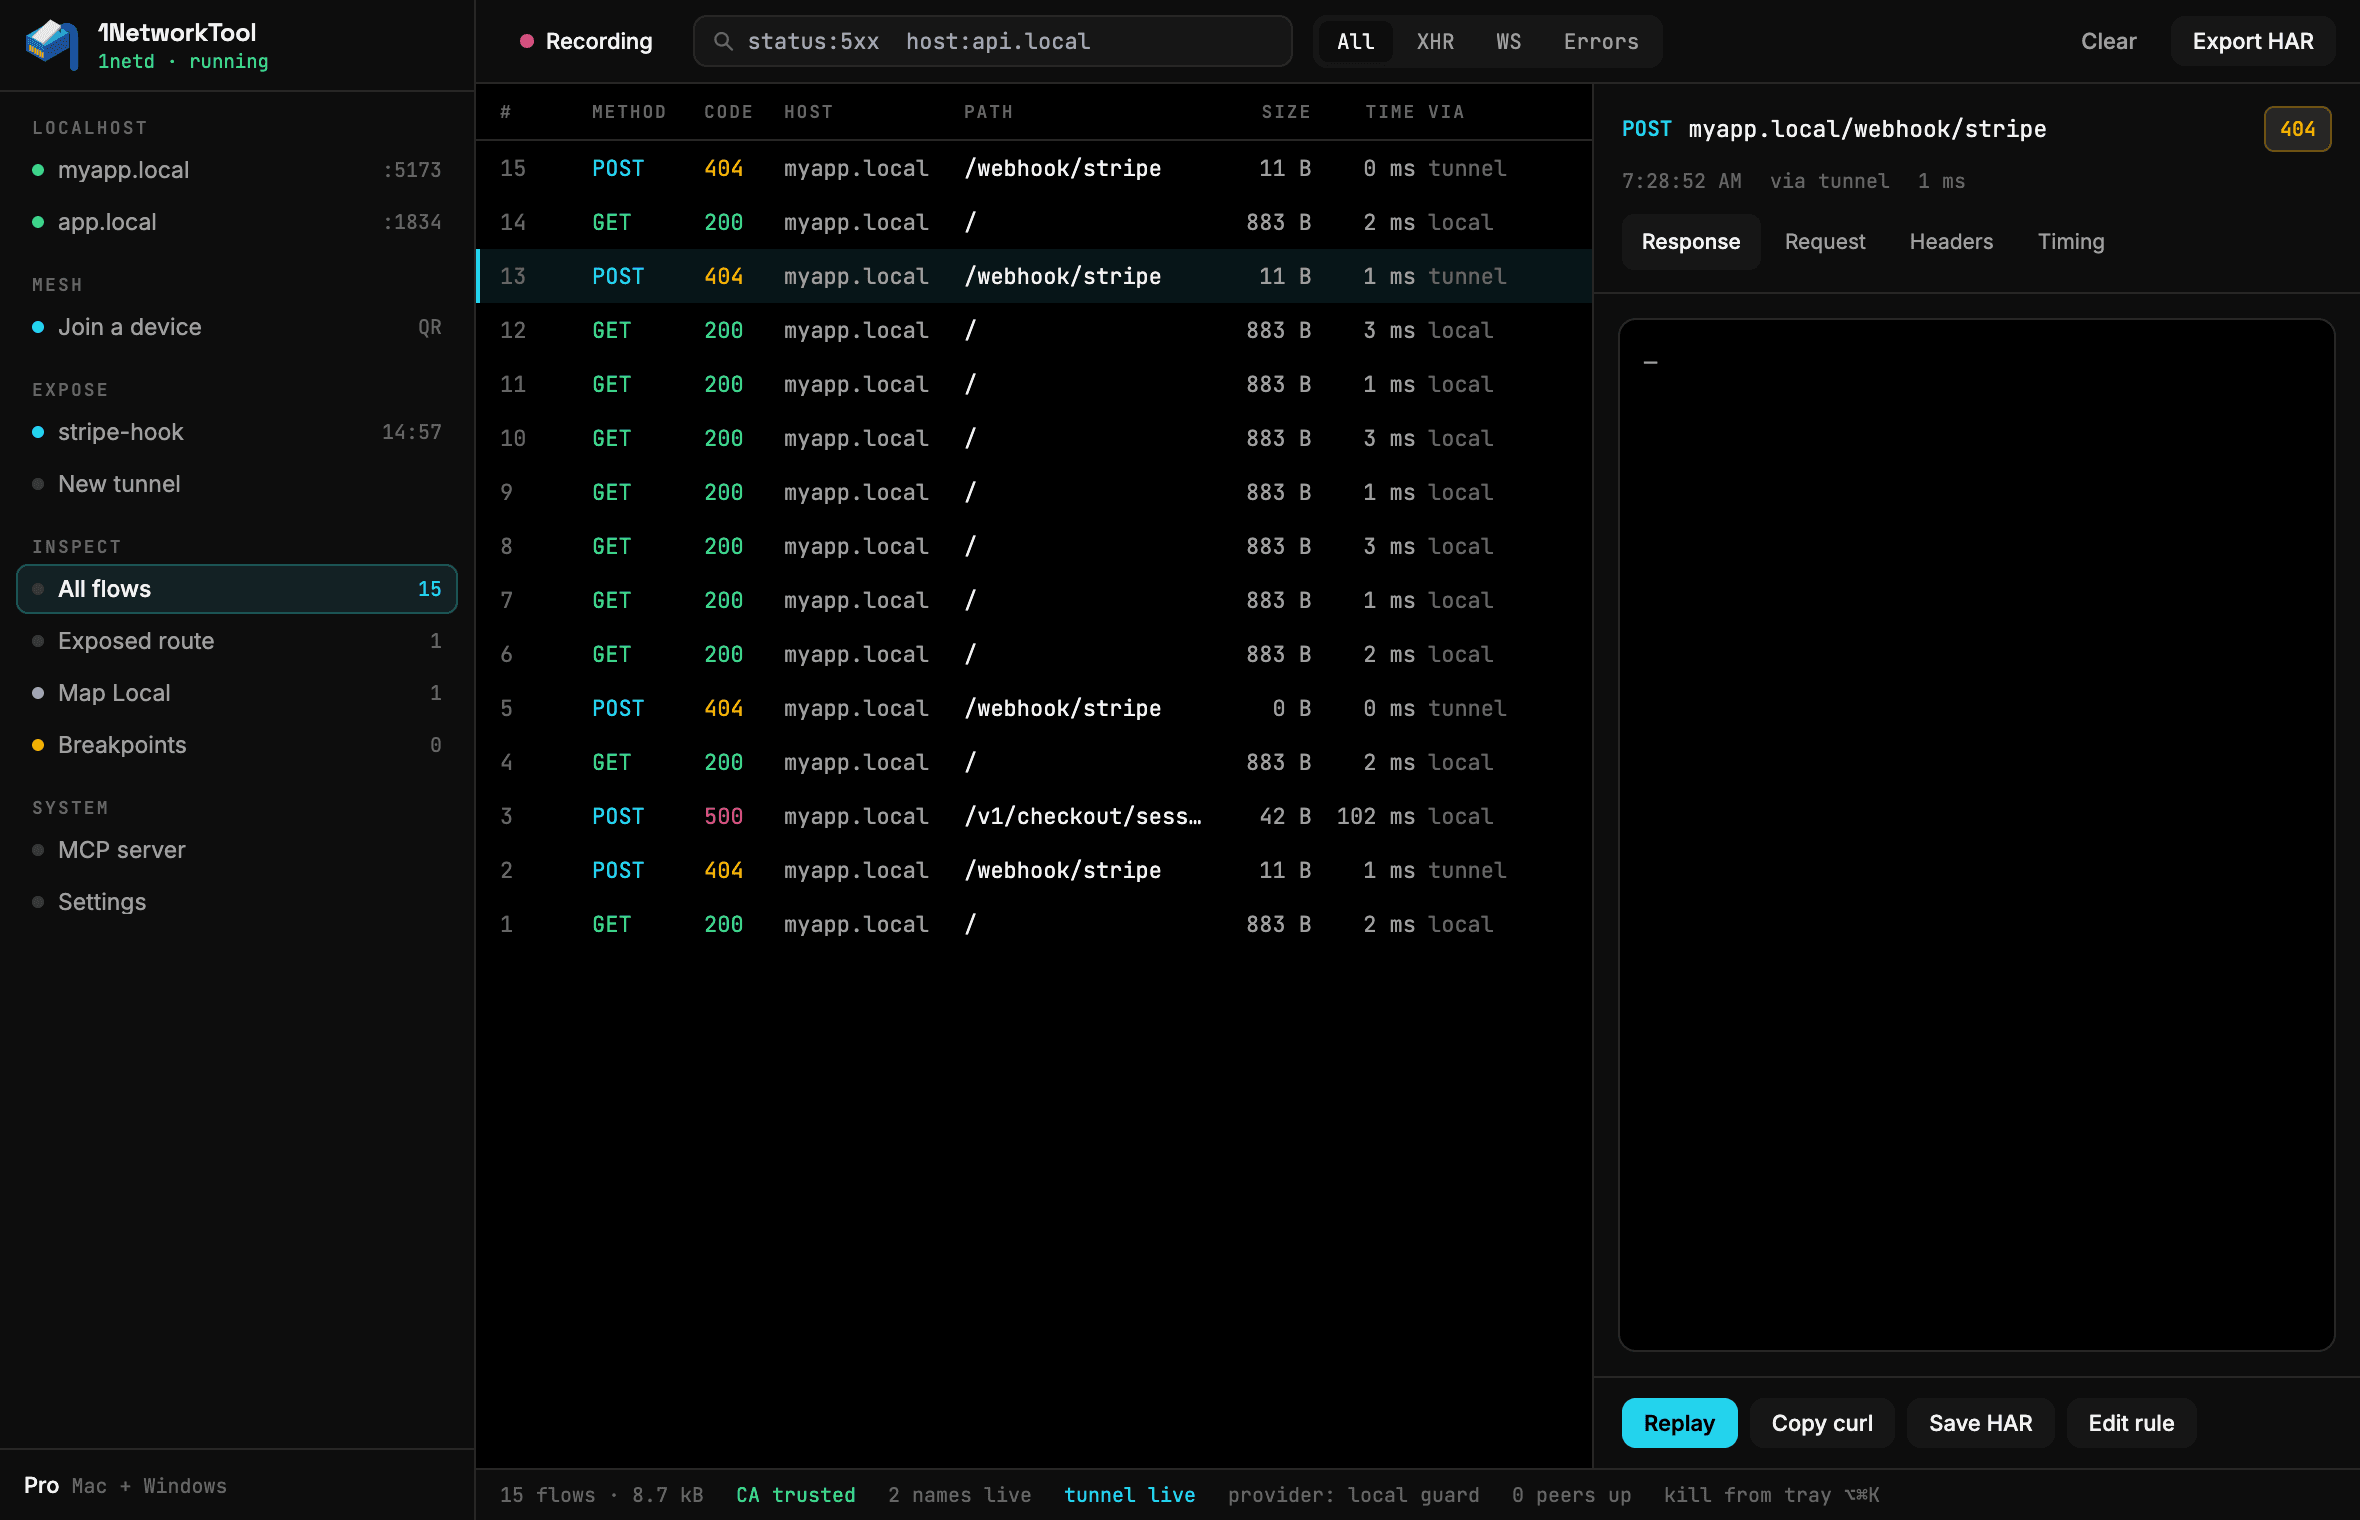Open myapp.local in the sidebar
2360x1520 pixels.
point(237,170)
